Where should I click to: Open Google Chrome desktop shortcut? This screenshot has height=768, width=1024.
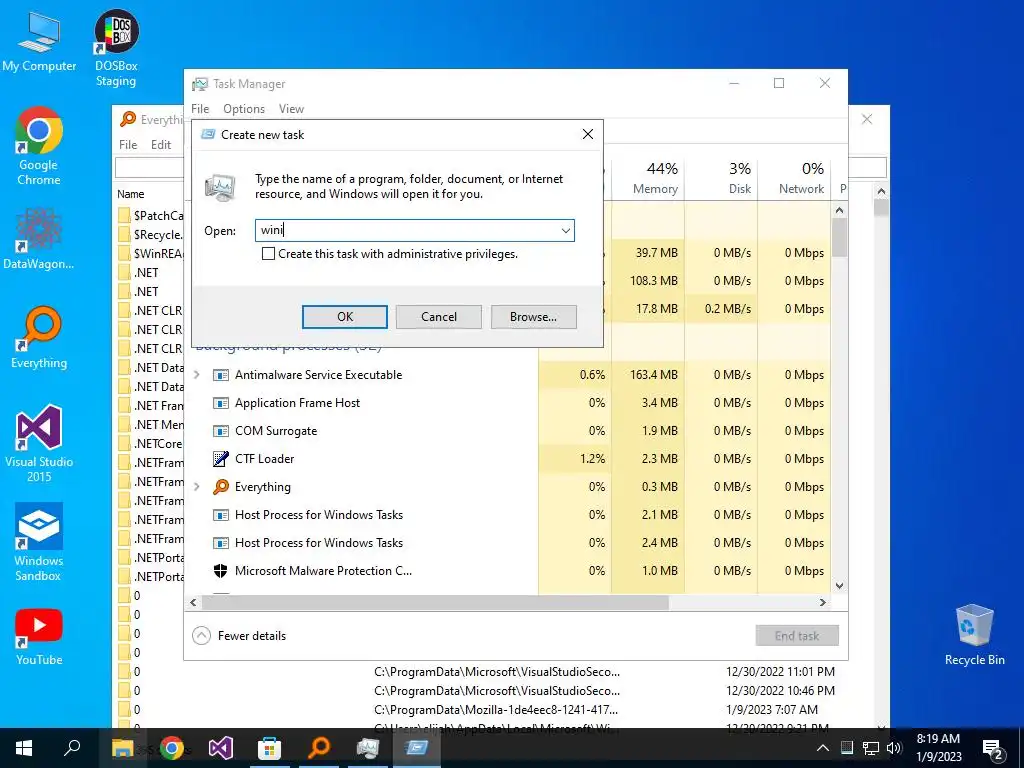pos(39,146)
